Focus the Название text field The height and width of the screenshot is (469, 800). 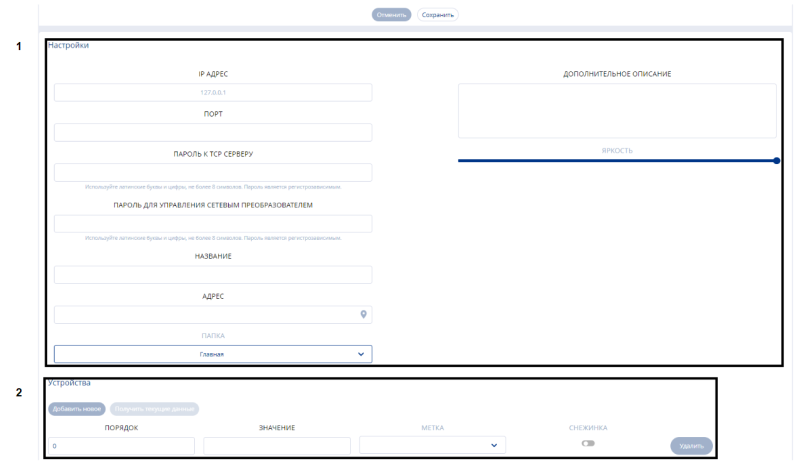212,274
